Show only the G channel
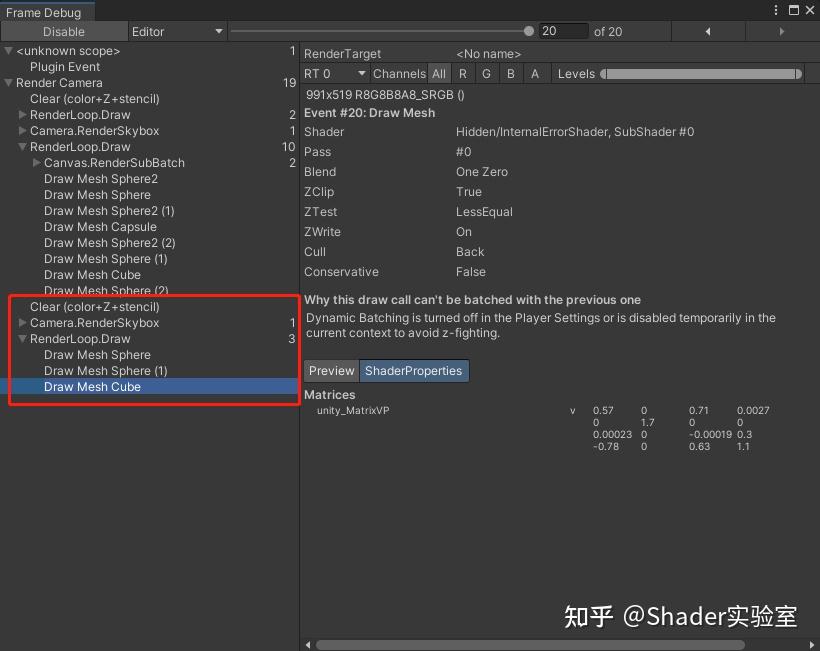This screenshot has height=651, width=820. (x=486, y=73)
